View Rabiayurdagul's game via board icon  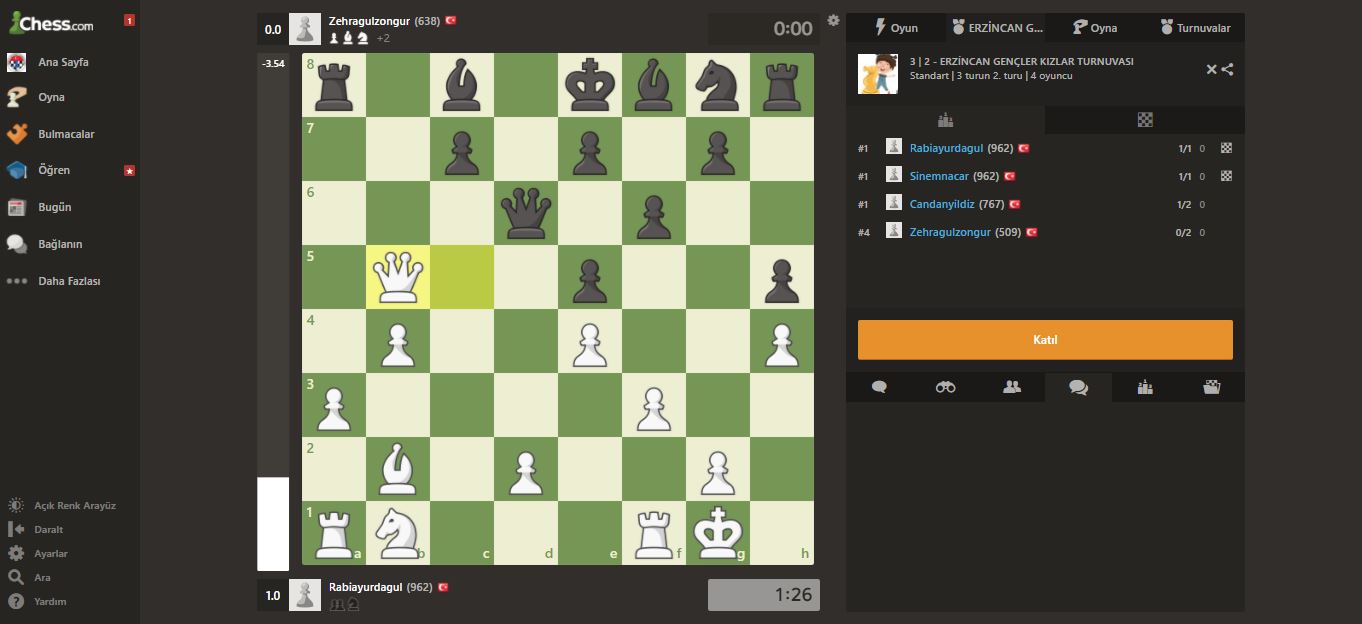click(x=1226, y=148)
